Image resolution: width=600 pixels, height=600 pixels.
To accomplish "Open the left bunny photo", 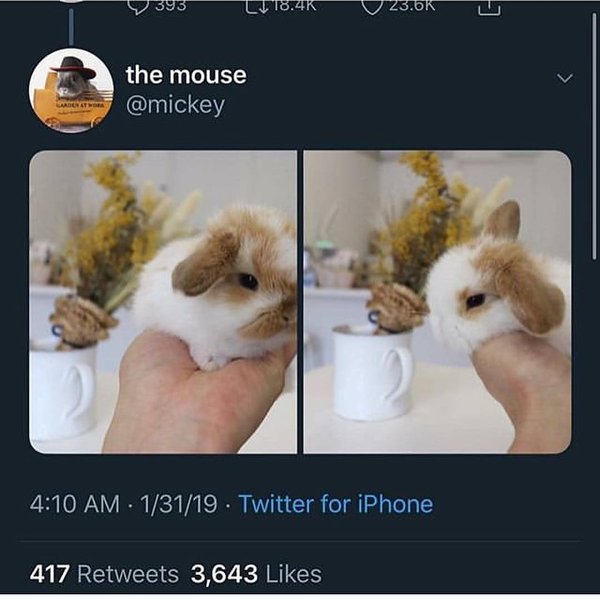I will pos(163,302).
